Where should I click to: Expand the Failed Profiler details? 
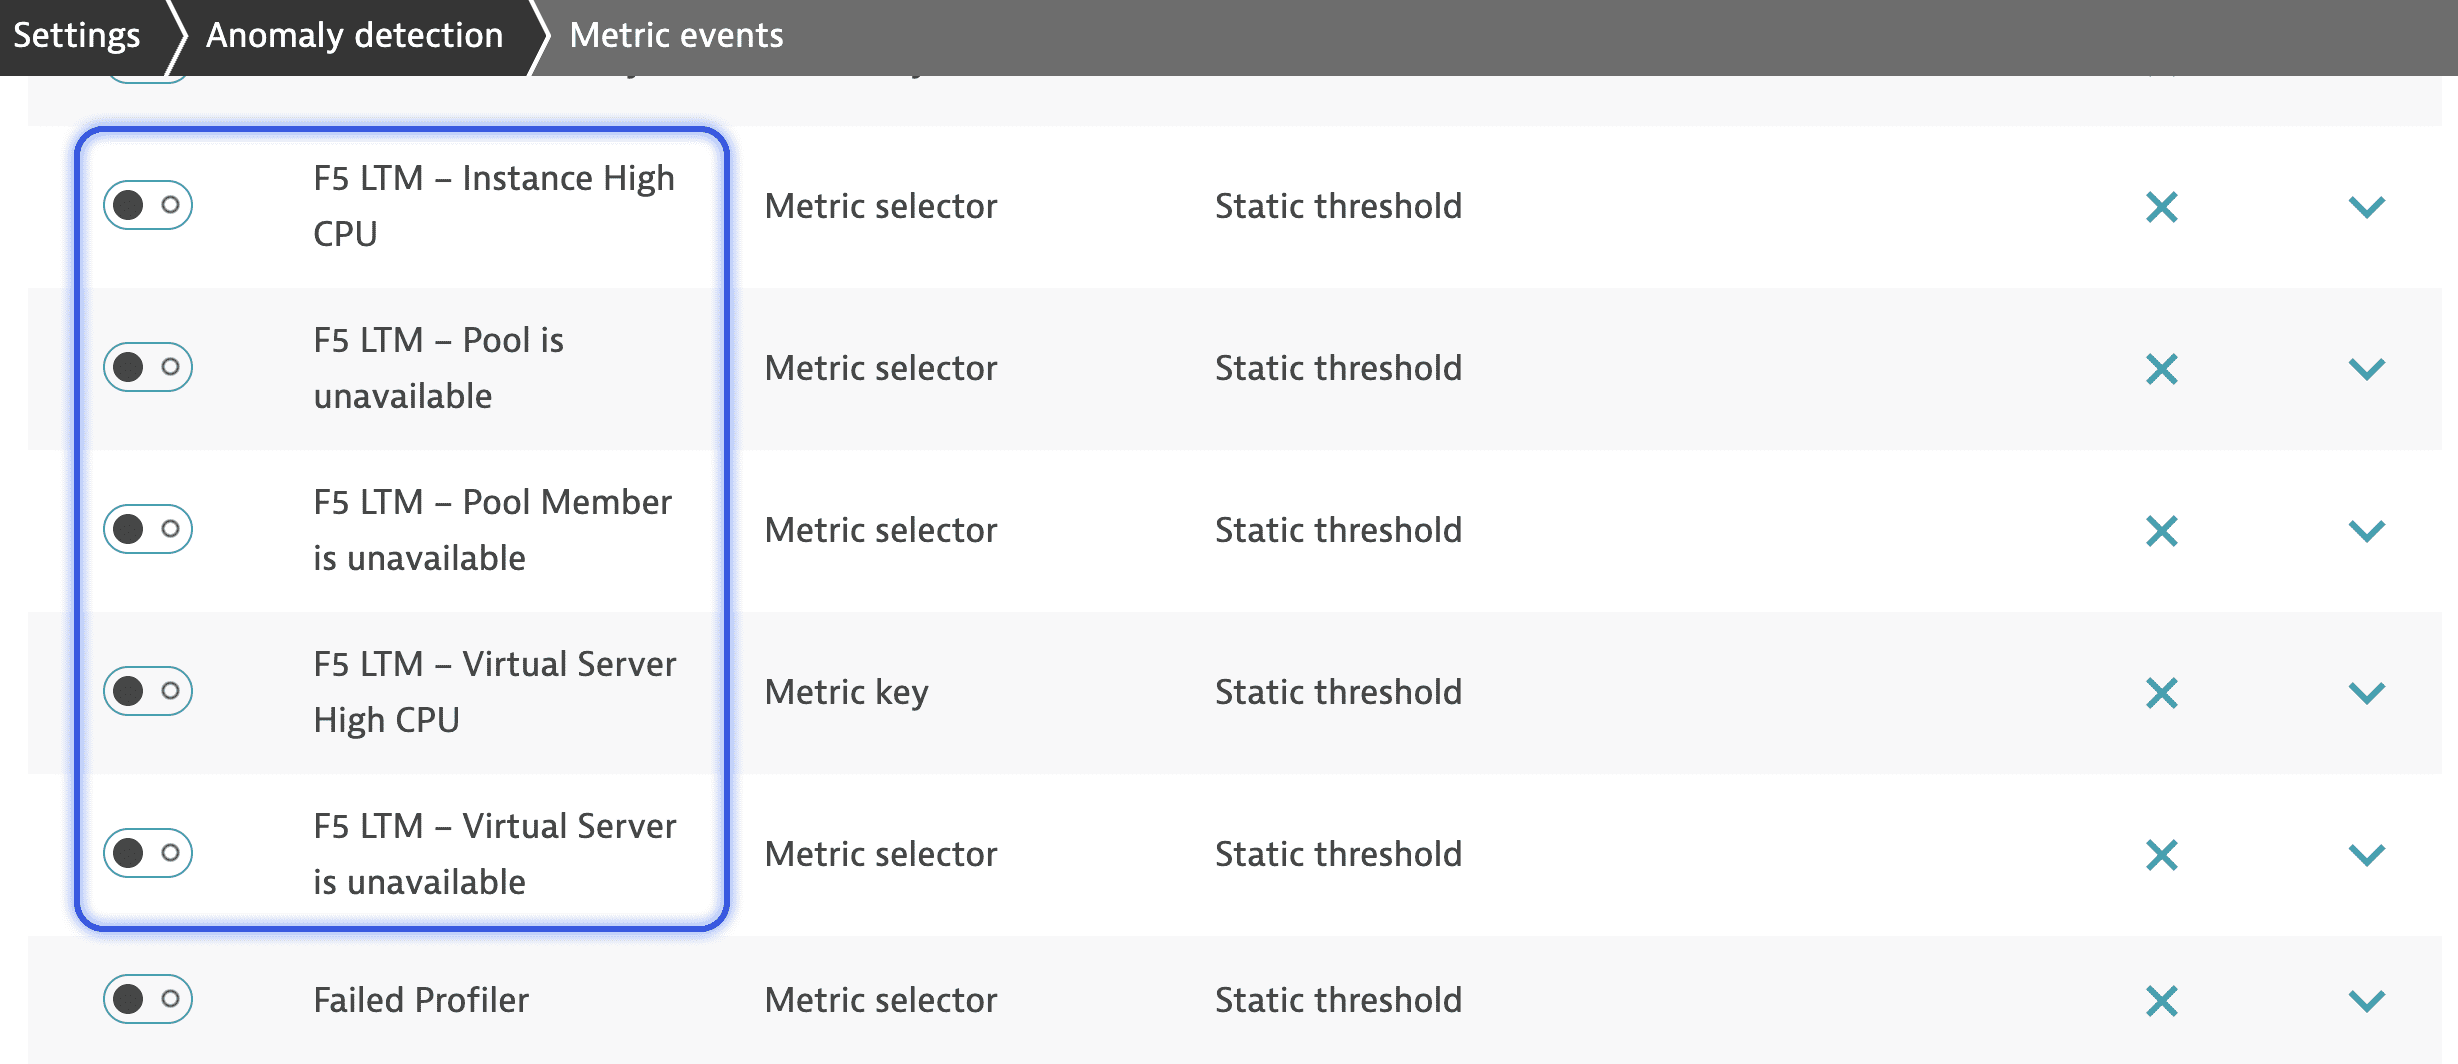point(2368,999)
